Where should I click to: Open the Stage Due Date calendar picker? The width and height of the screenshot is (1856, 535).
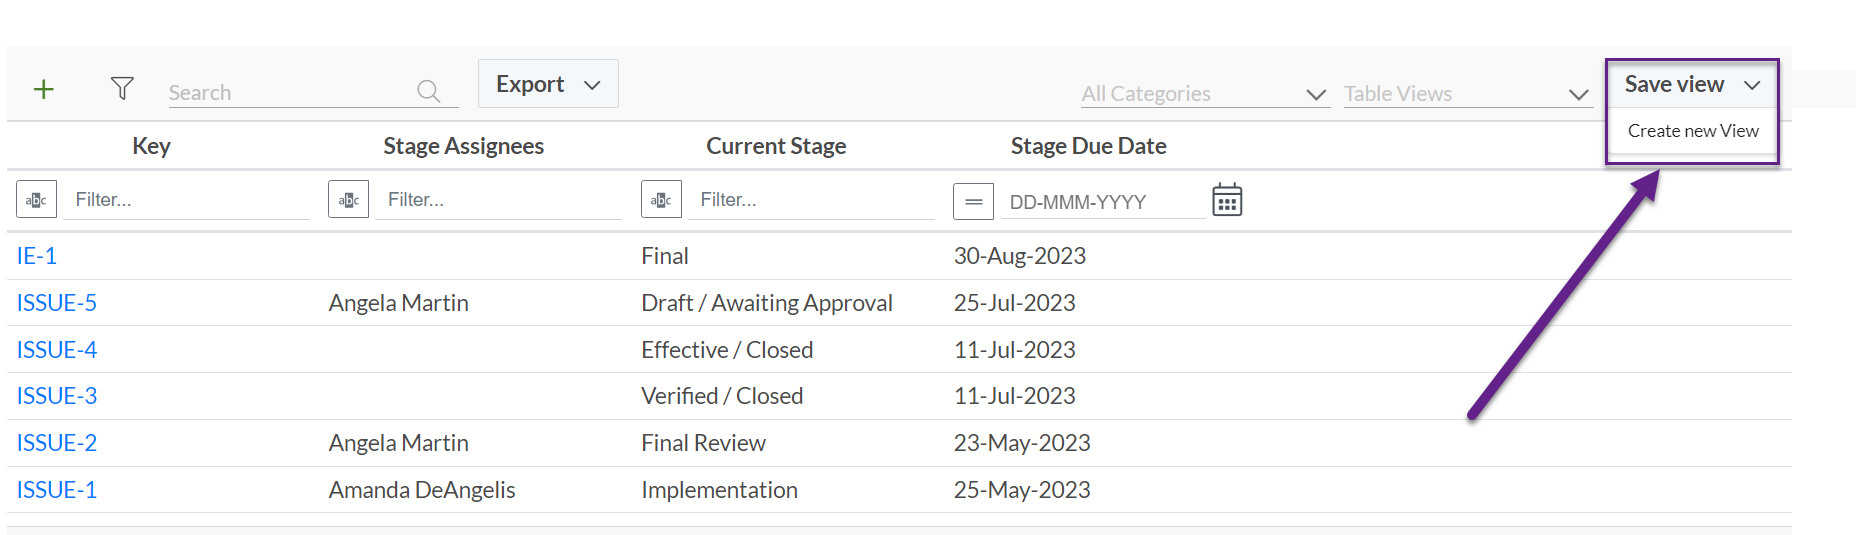point(1227,200)
